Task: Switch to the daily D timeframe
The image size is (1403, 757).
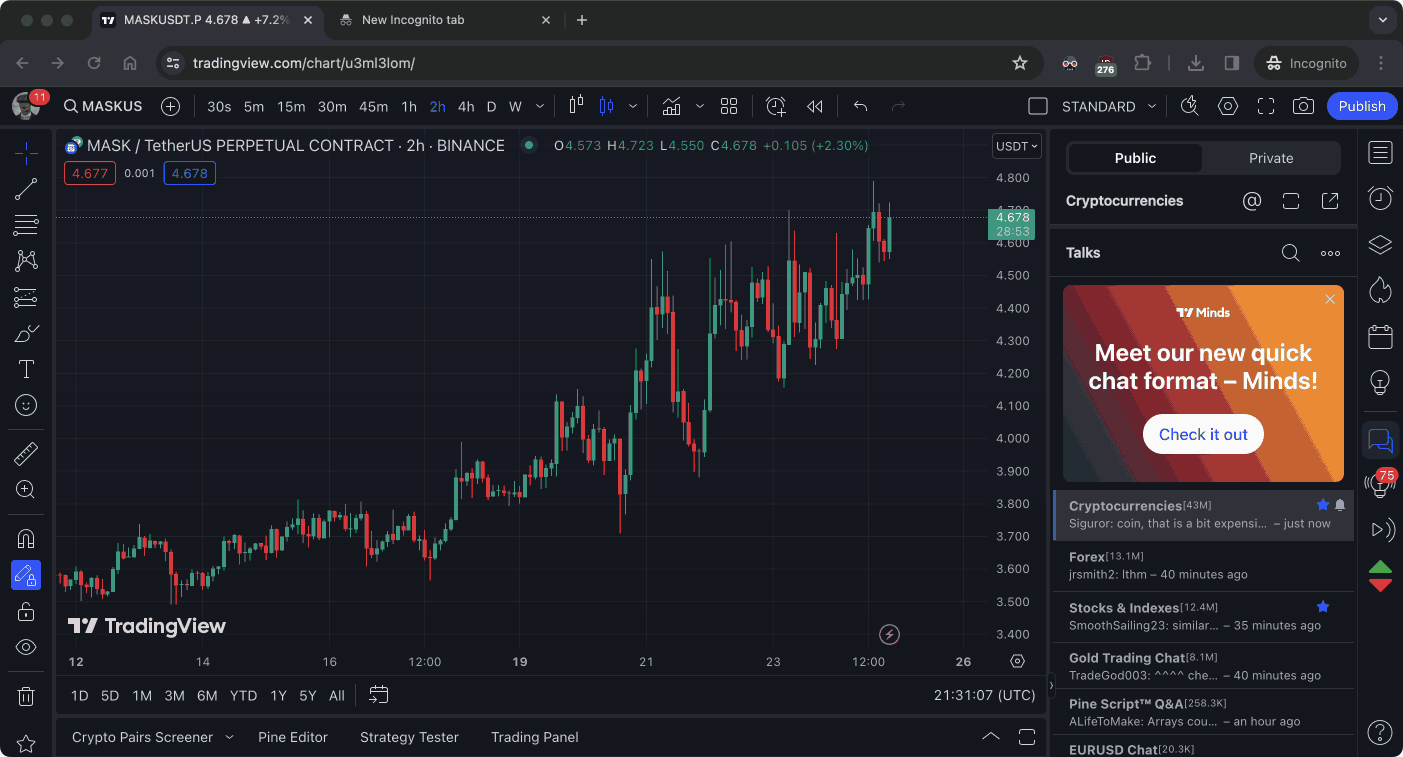Action: pyautogui.click(x=491, y=106)
